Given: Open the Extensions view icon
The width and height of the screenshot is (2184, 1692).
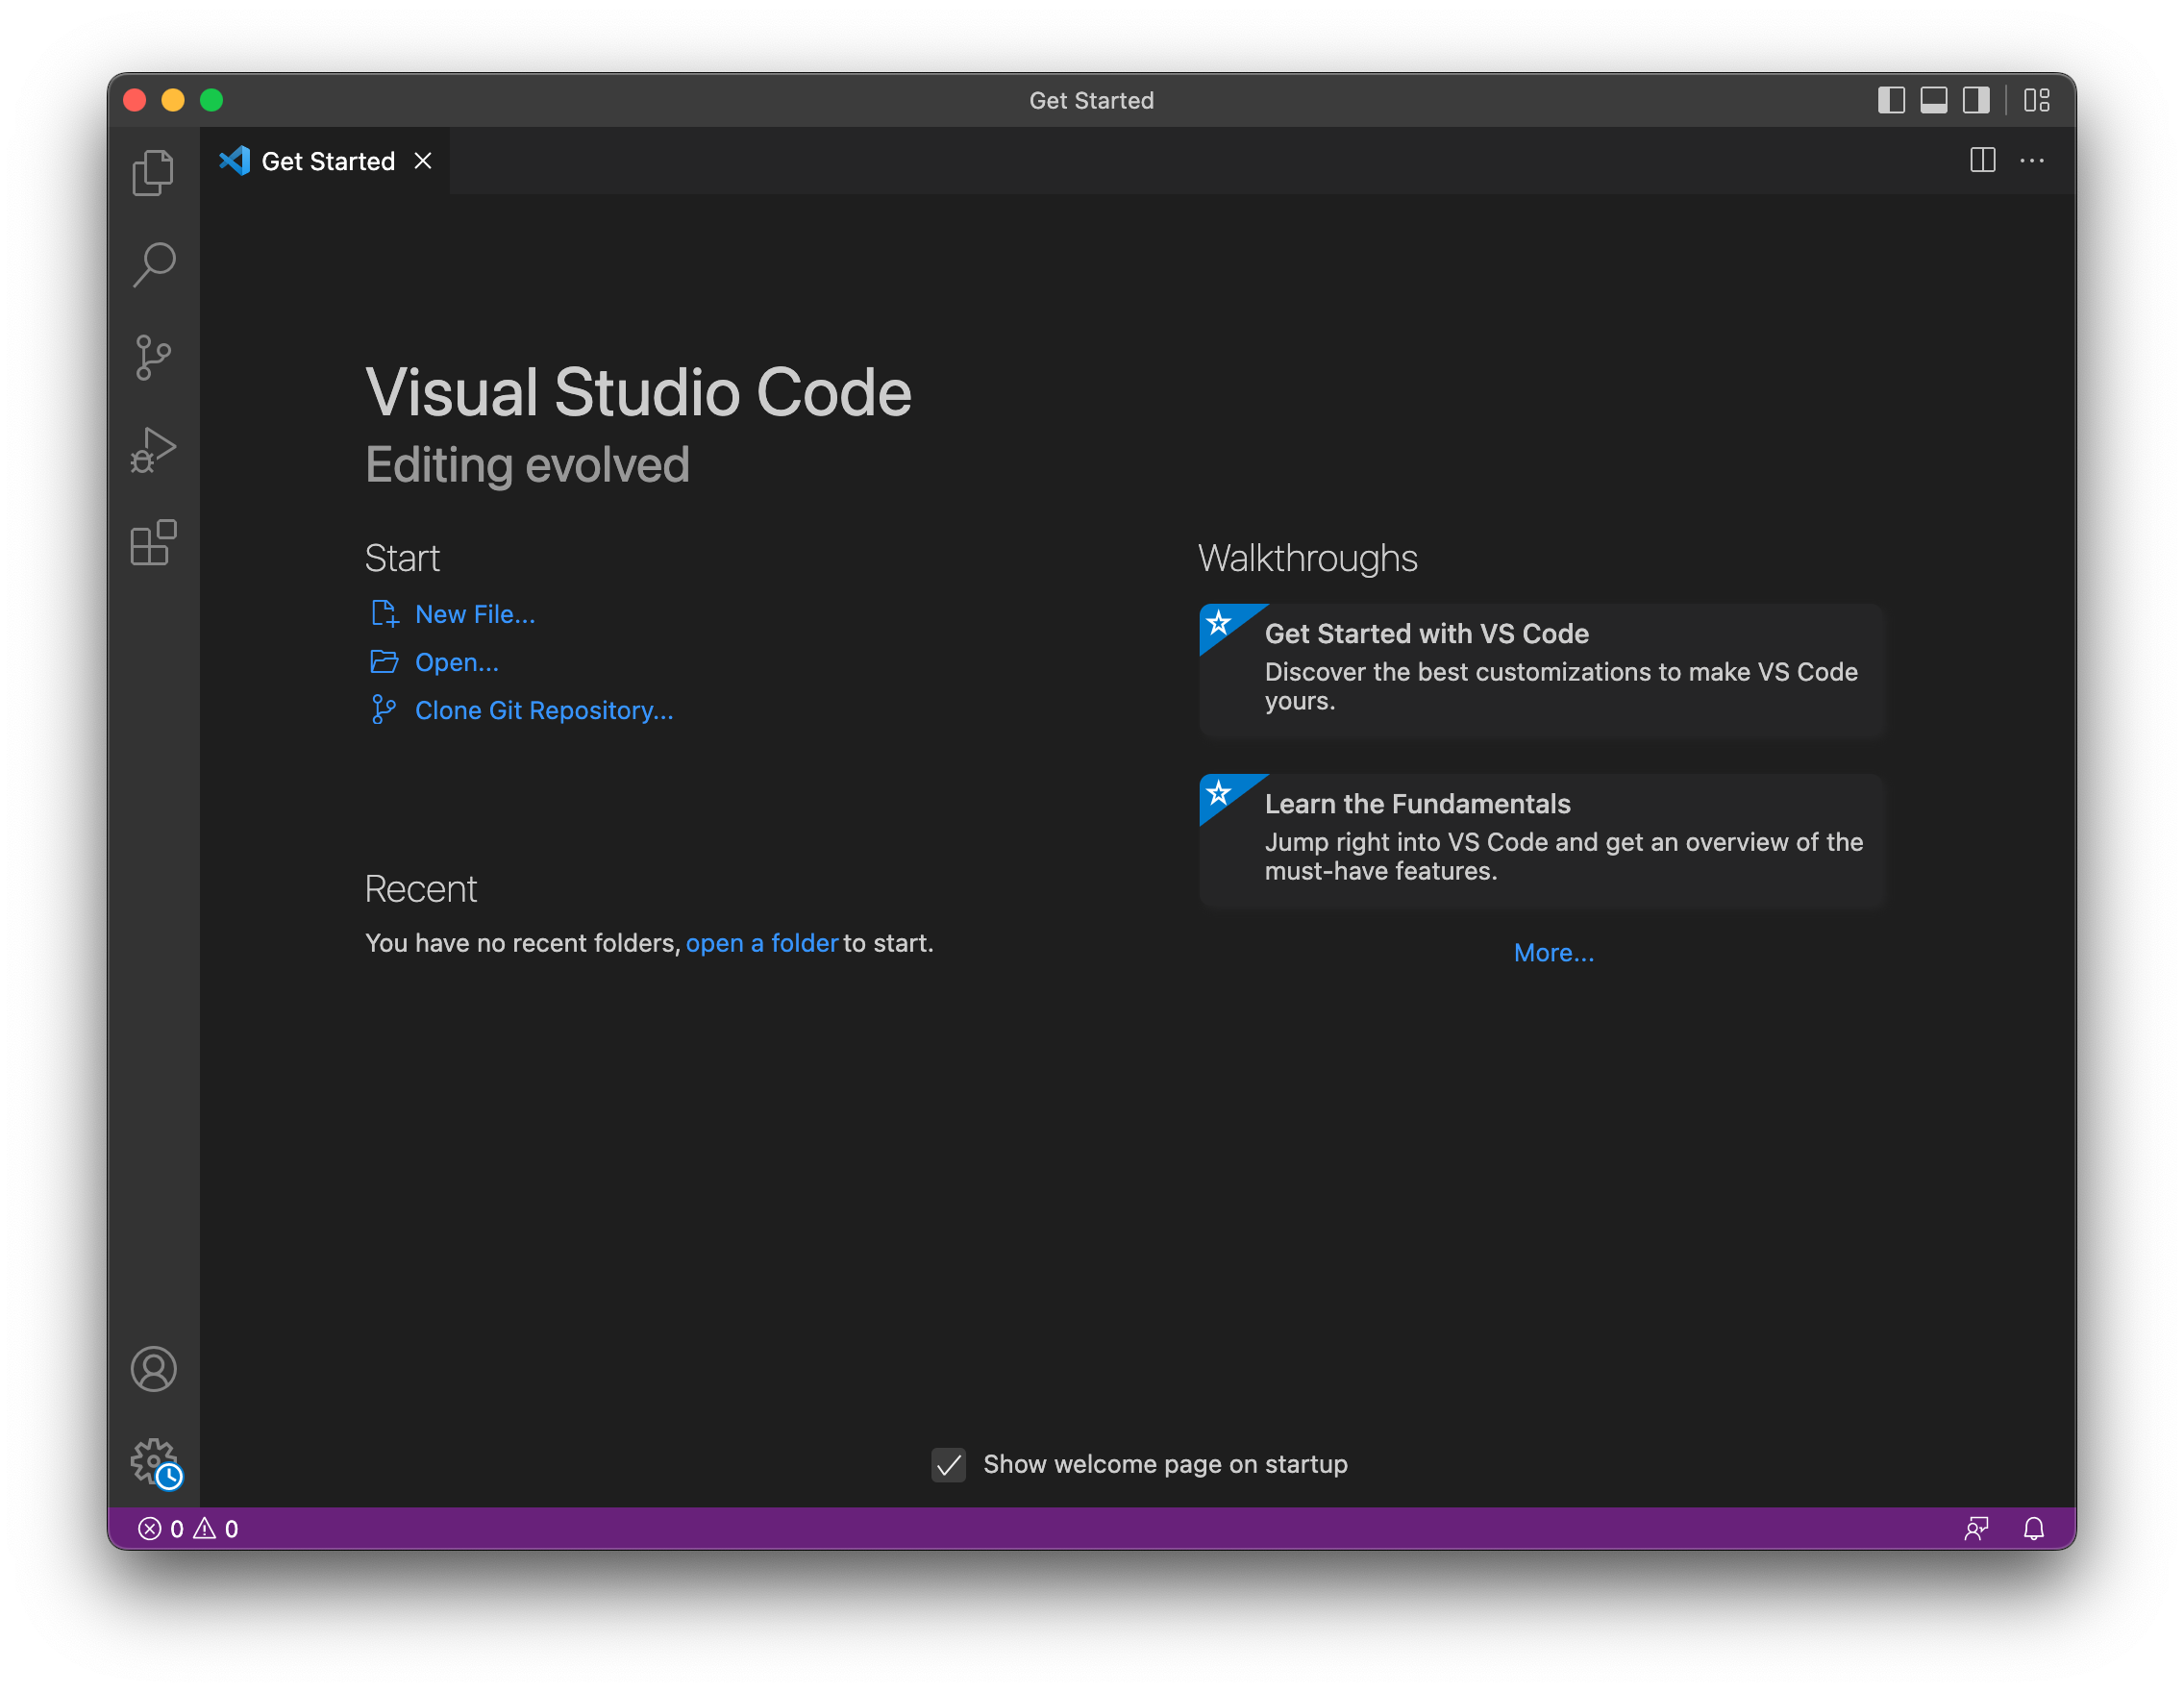Looking at the screenshot, I should (x=153, y=543).
